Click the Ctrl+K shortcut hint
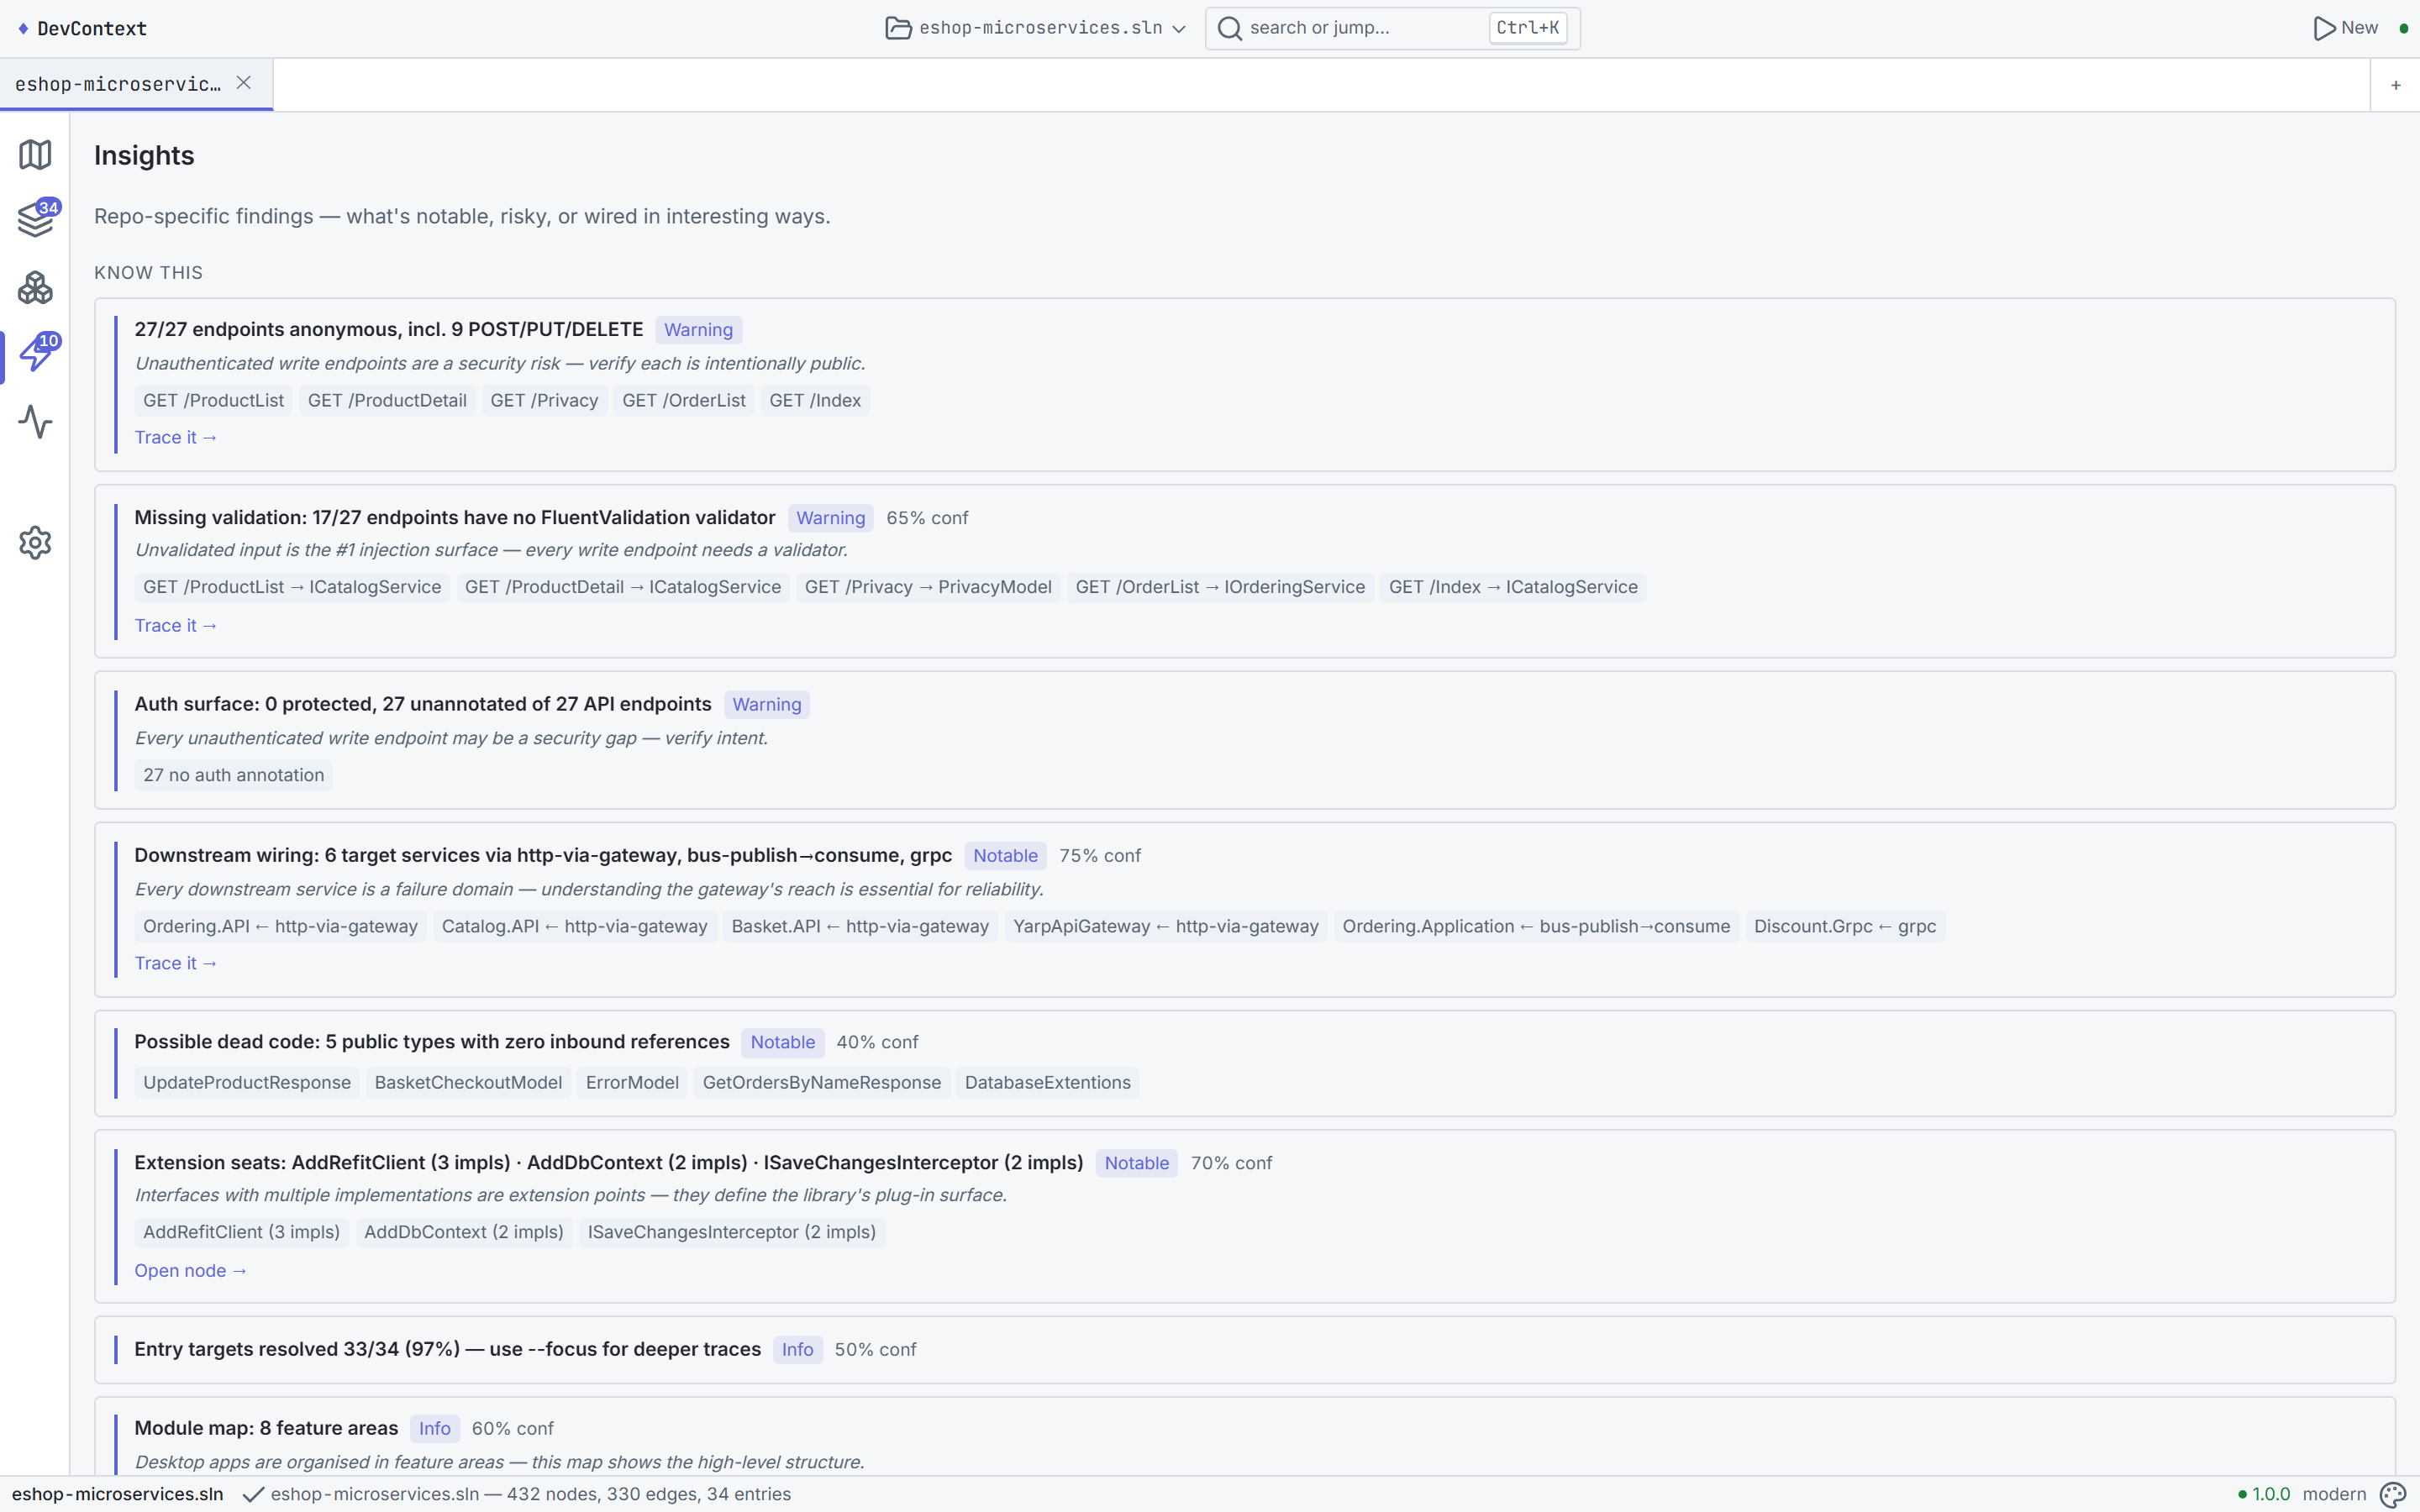Viewport: 2420px width, 1512px height. click(1527, 28)
